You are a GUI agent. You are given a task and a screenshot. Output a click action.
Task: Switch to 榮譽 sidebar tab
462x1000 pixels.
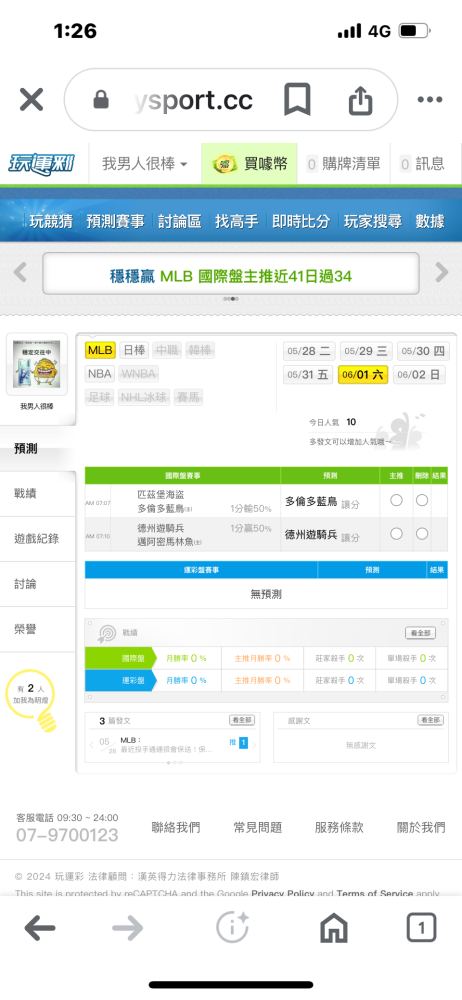pyautogui.click(x=38, y=629)
